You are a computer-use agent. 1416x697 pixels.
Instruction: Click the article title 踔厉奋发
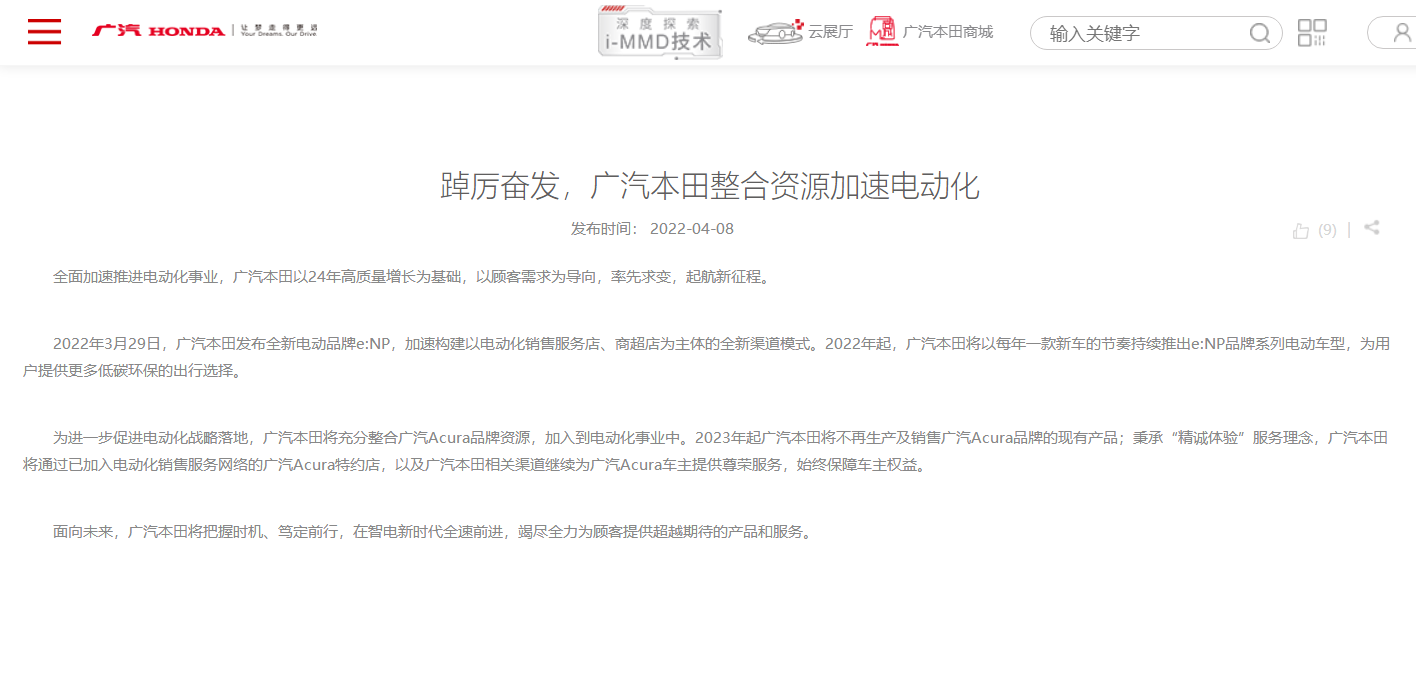pos(709,185)
